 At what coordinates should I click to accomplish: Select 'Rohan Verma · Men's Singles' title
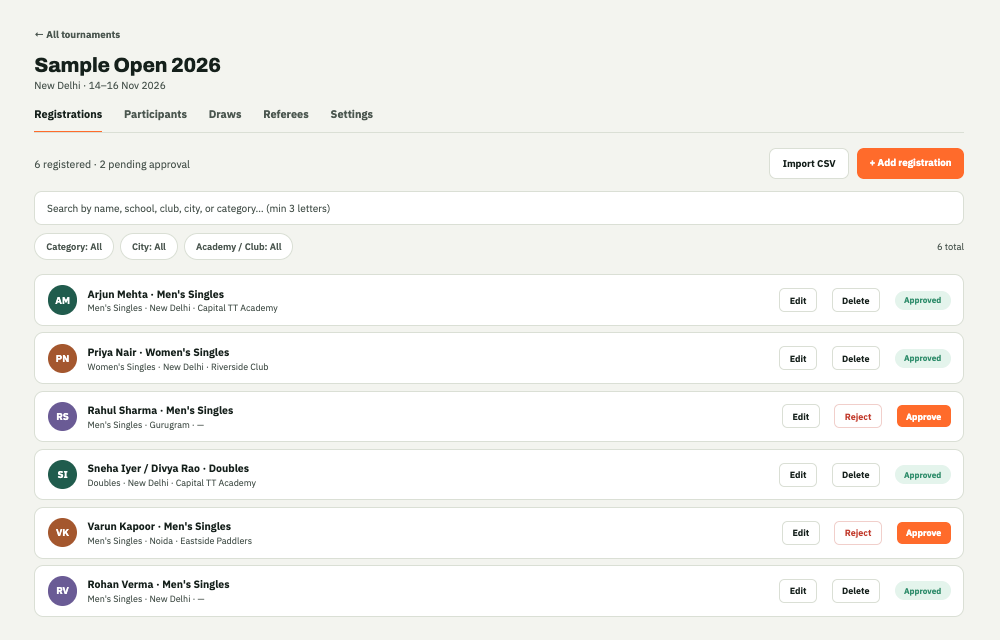(x=158, y=584)
